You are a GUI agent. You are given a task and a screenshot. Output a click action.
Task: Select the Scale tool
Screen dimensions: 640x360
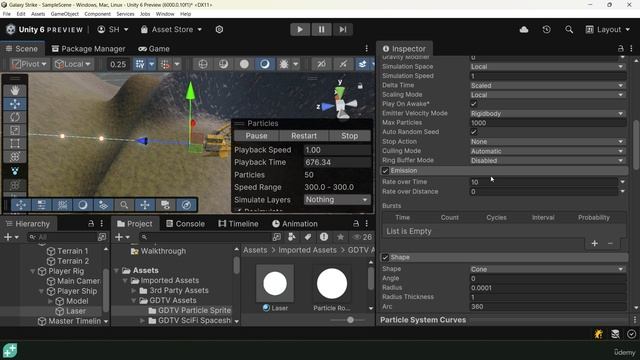[15, 130]
